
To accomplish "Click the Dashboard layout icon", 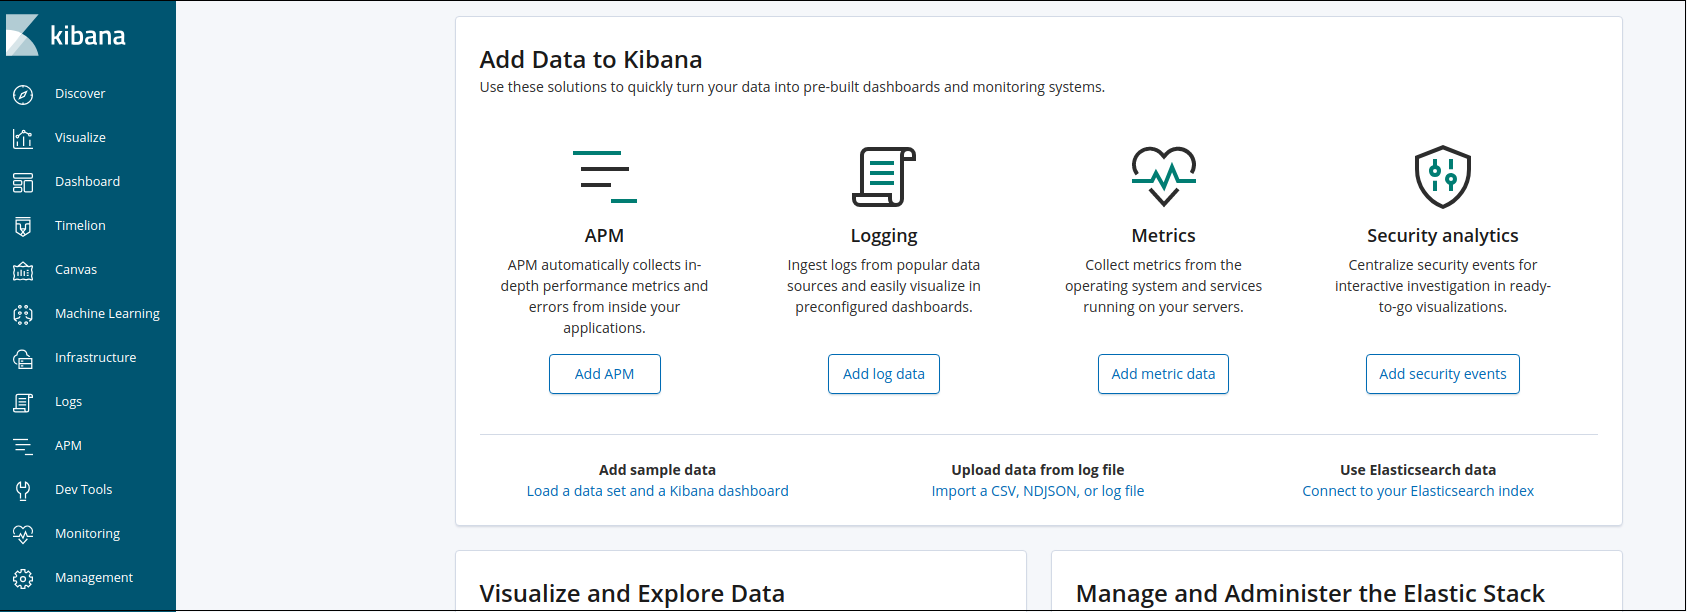I will pos(23,182).
